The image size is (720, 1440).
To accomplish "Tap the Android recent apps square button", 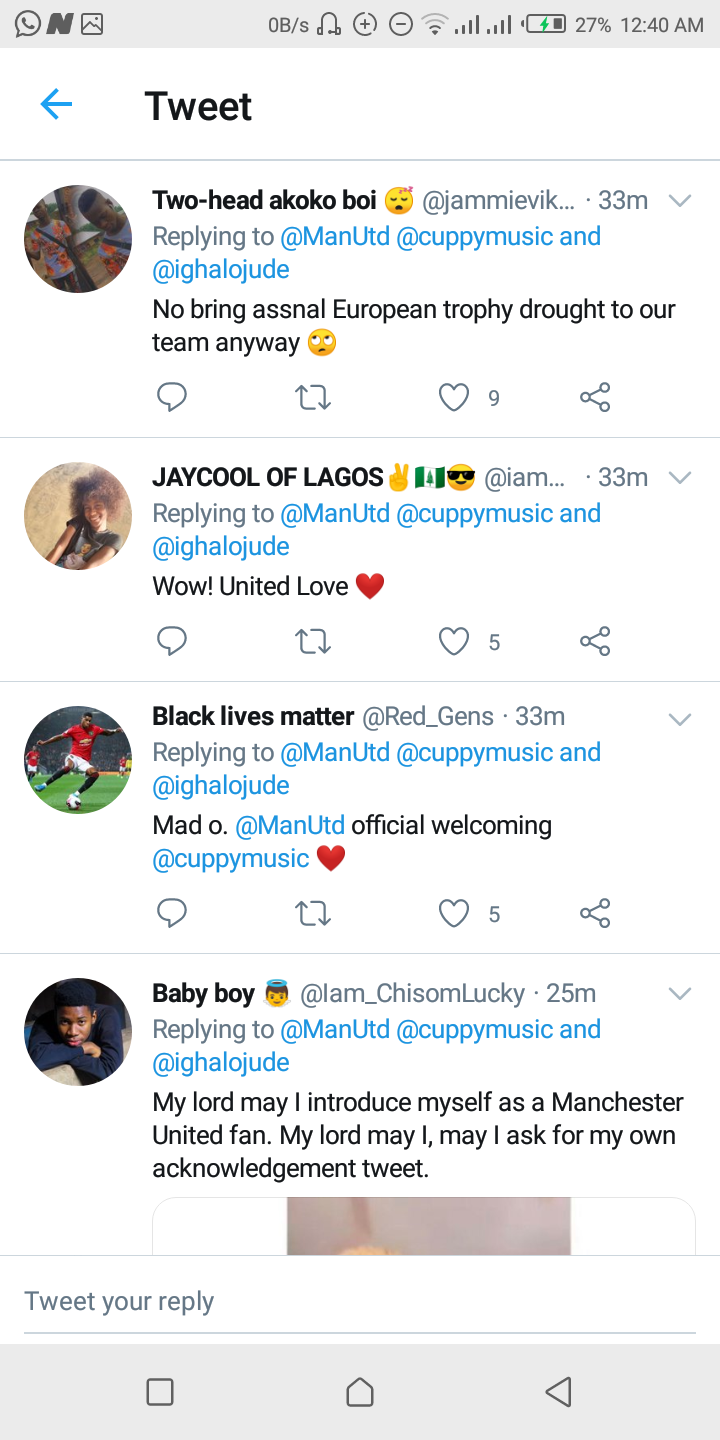I will [x=160, y=1392].
